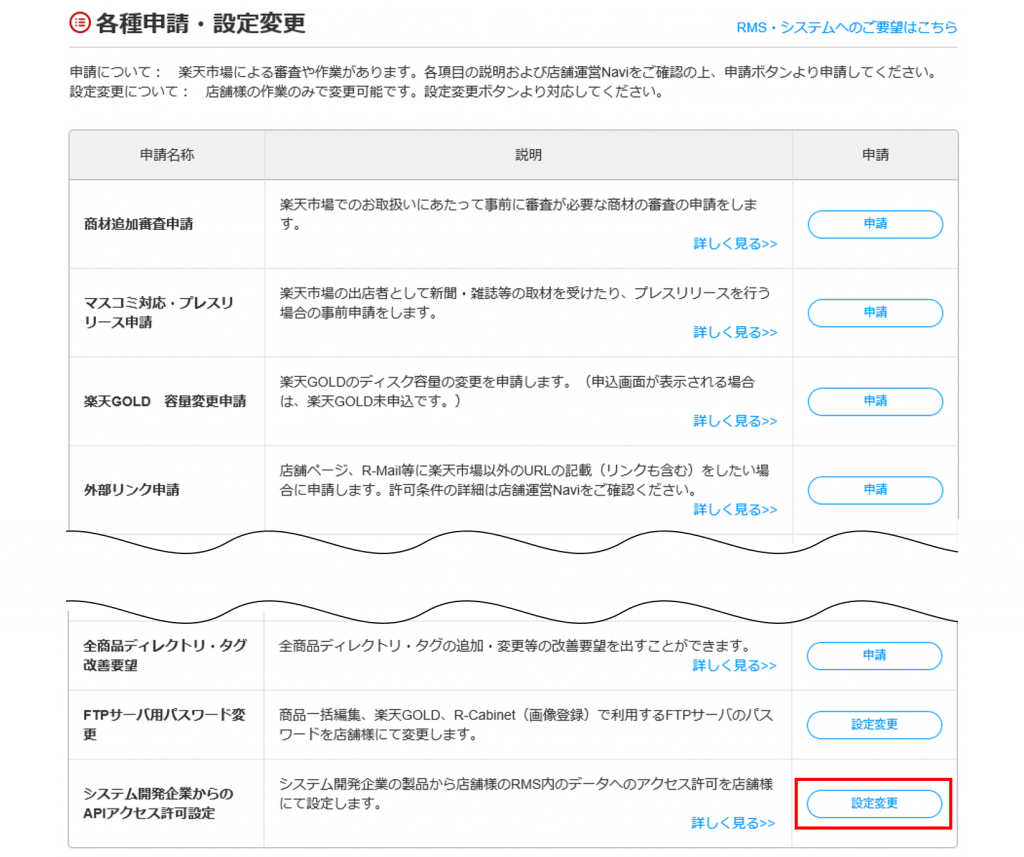Click the 各種申請・設定変更 heading text

point(200,24)
